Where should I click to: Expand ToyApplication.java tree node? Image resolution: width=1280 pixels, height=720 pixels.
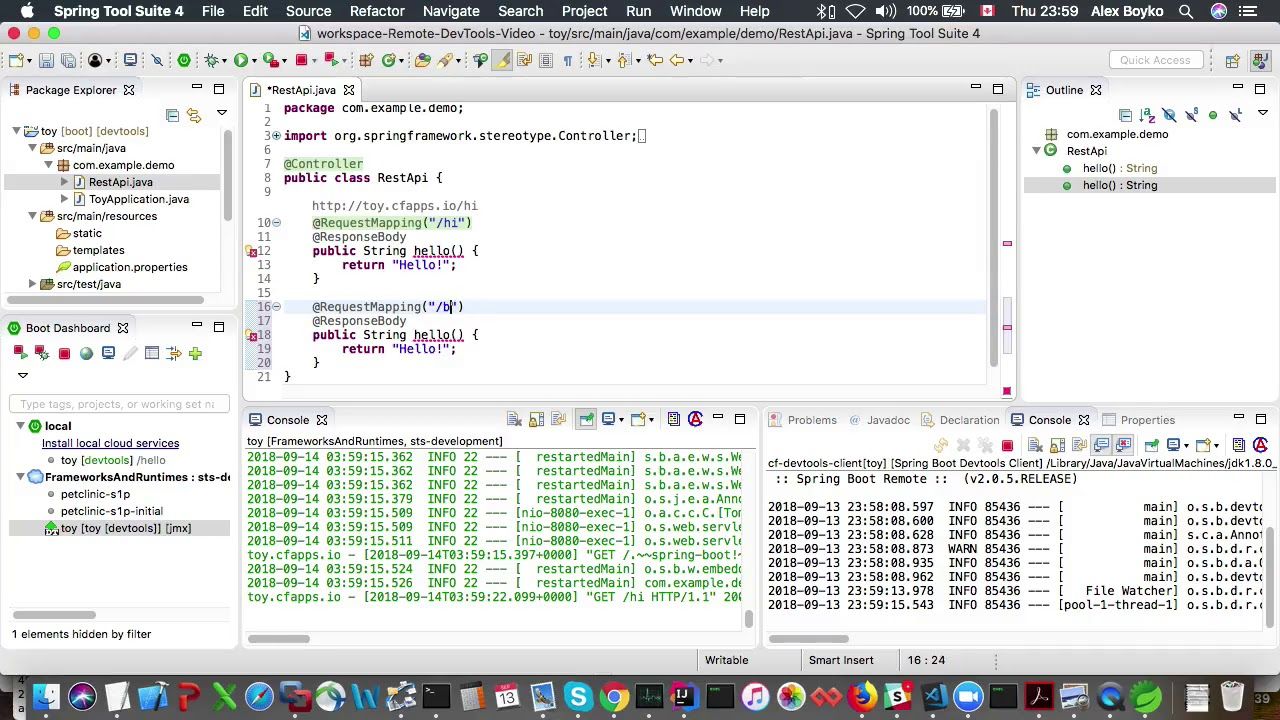tap(65, 199)
